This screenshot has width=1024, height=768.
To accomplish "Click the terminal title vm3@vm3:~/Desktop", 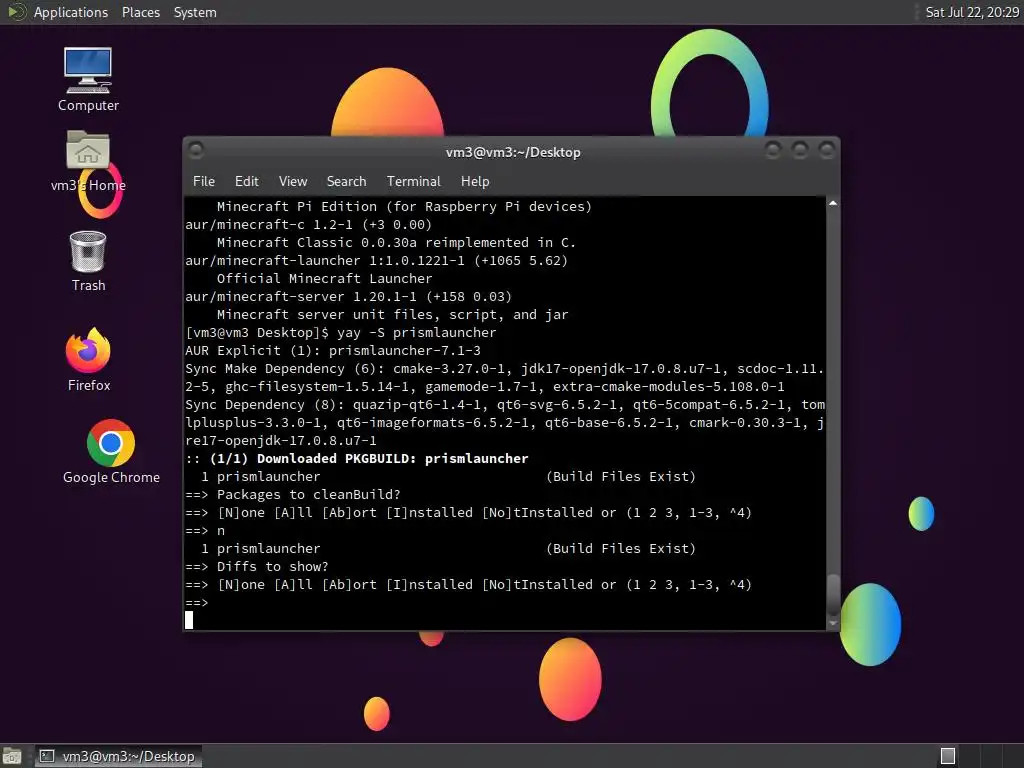I will [x=513, y=152].
